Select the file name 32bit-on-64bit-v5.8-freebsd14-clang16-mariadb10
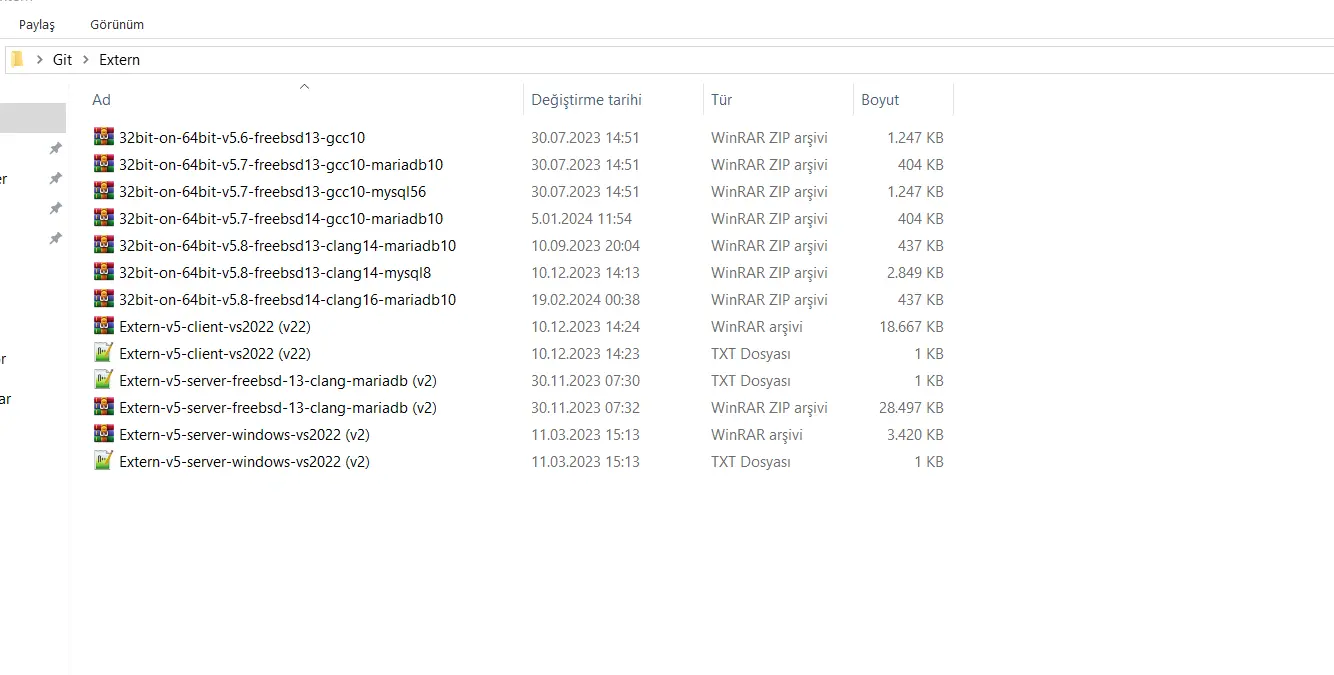Viewport: 1334px width, 675px height. (x=288, y=300)
